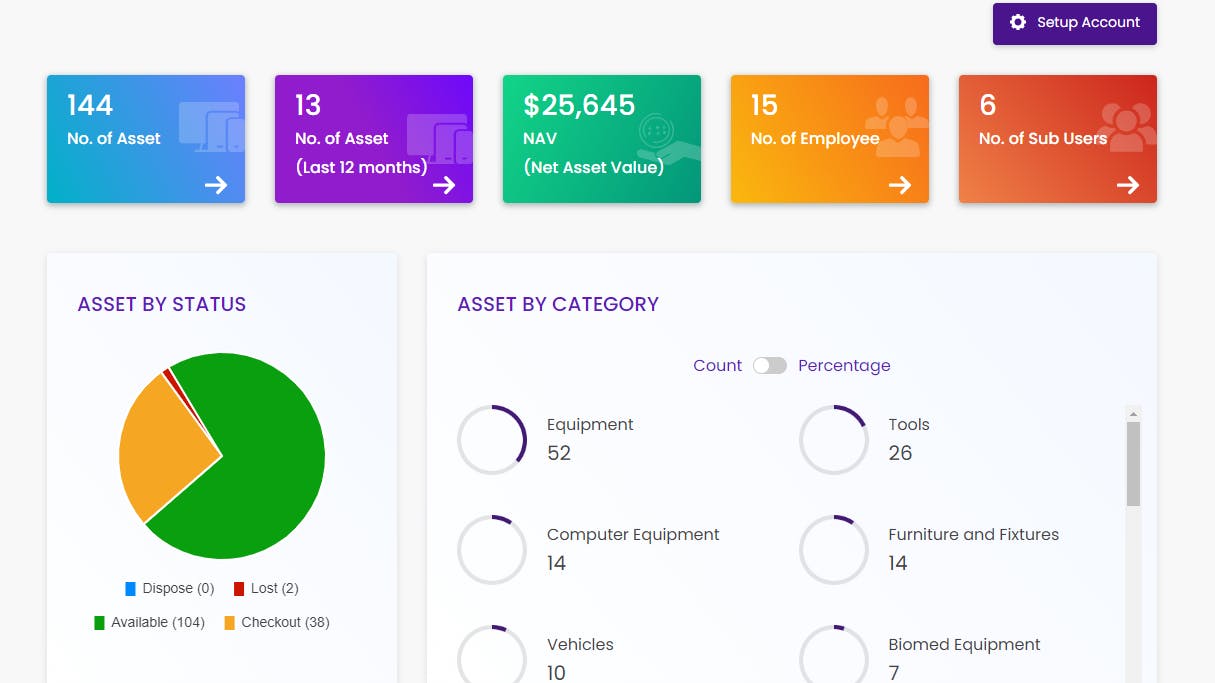Click the gear icon in Setup Account
This screenshot has height=683, width=1215.
click(x=1018, y=23)
